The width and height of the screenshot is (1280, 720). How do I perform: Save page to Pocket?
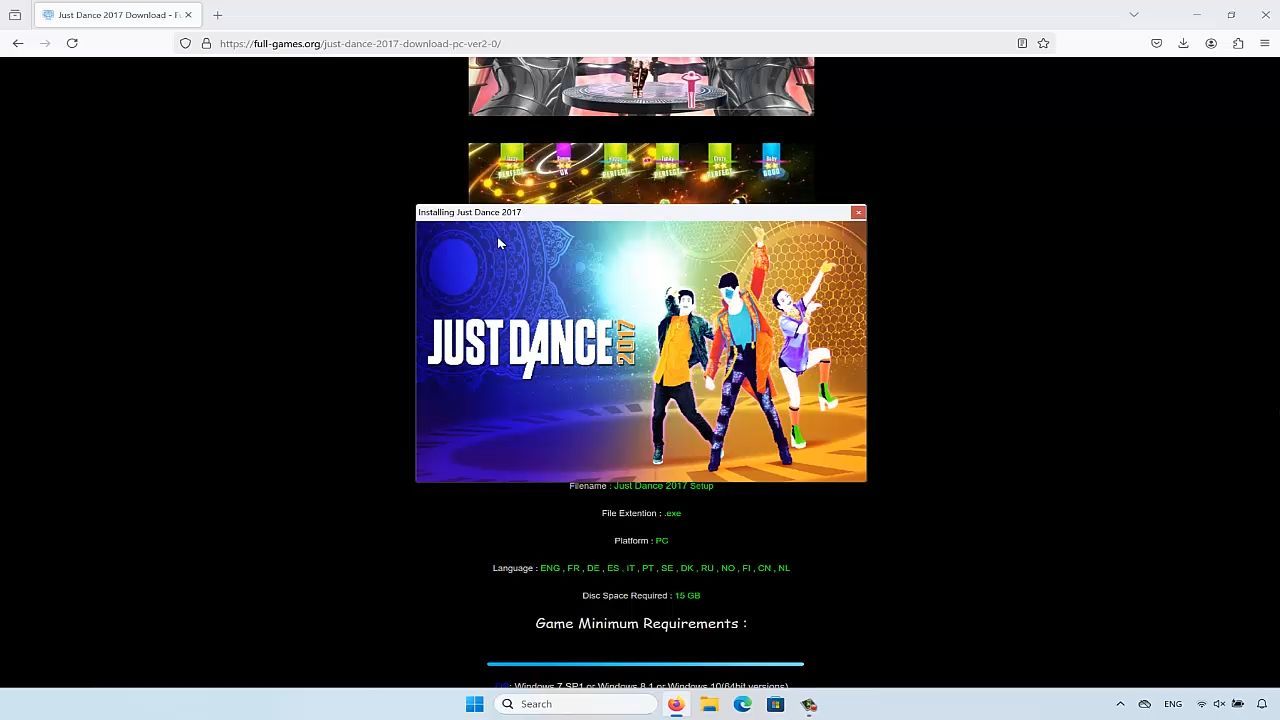click(x=1156, y=43)
